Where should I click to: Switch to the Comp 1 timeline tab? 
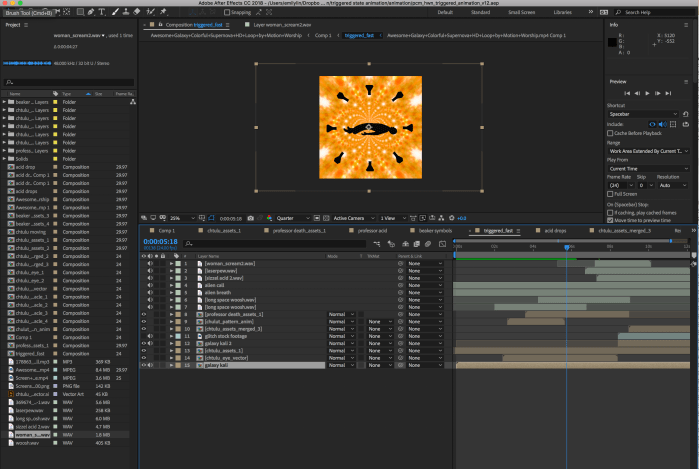pos(167,230)
